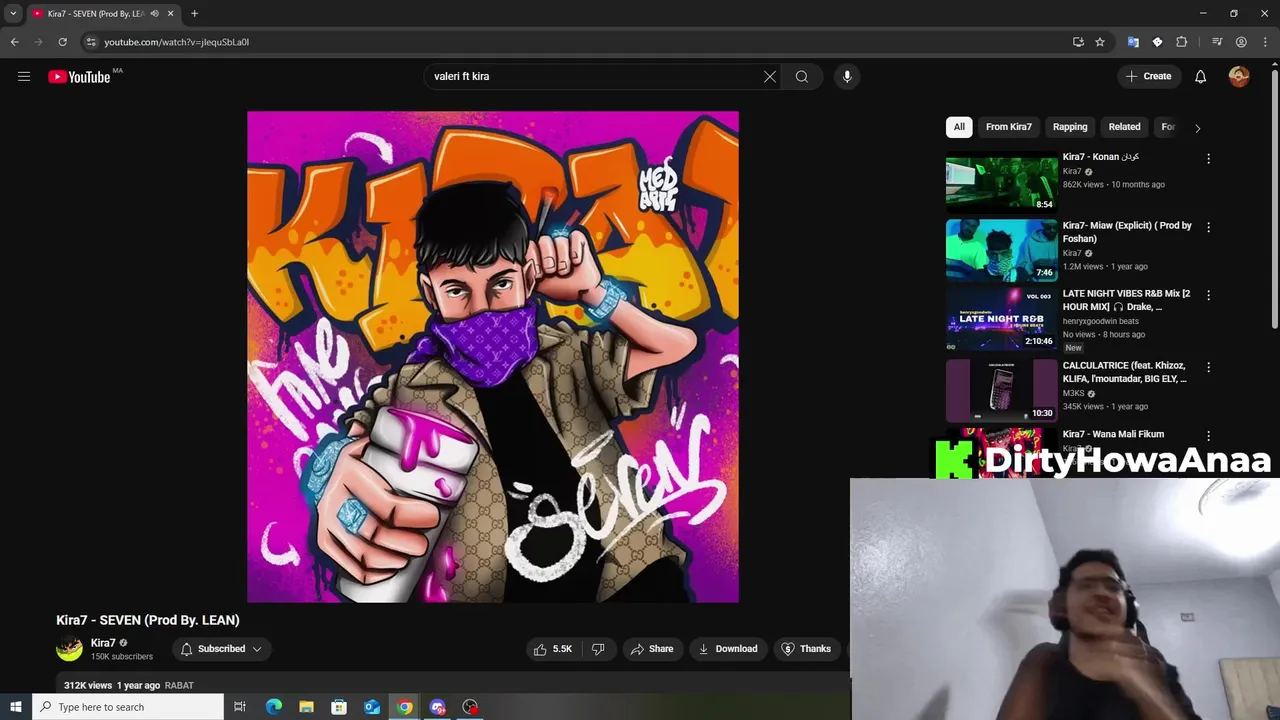Open the Kira7 channel name link
This screenshot has height=720, width=1280.
pyautogui.click(x=103, y=643)
